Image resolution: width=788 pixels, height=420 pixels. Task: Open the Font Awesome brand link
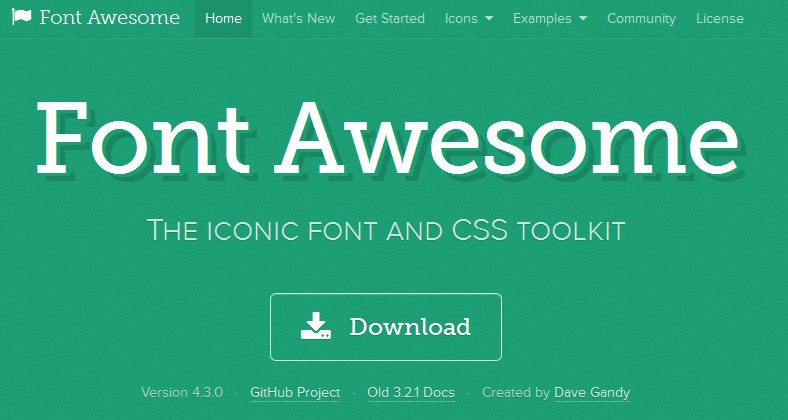[x=95, y=18]
